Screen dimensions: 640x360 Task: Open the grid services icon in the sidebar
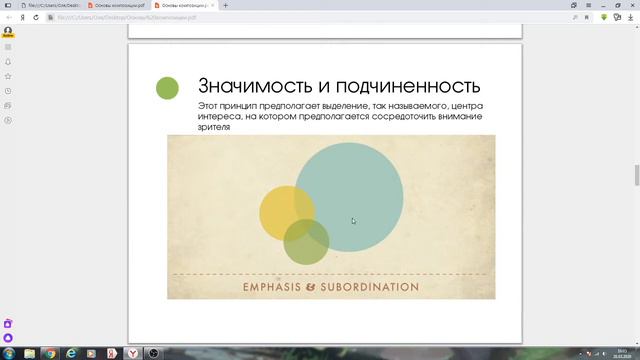pos(8,47)
